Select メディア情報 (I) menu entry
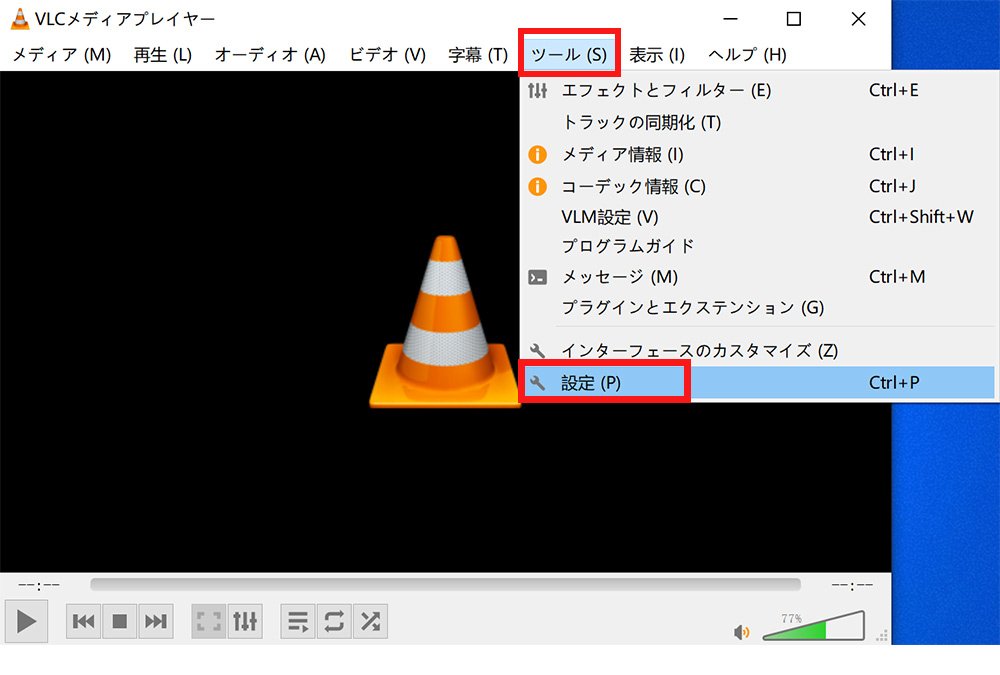Viewport: 1000px width, 675px height. point(758,154)
